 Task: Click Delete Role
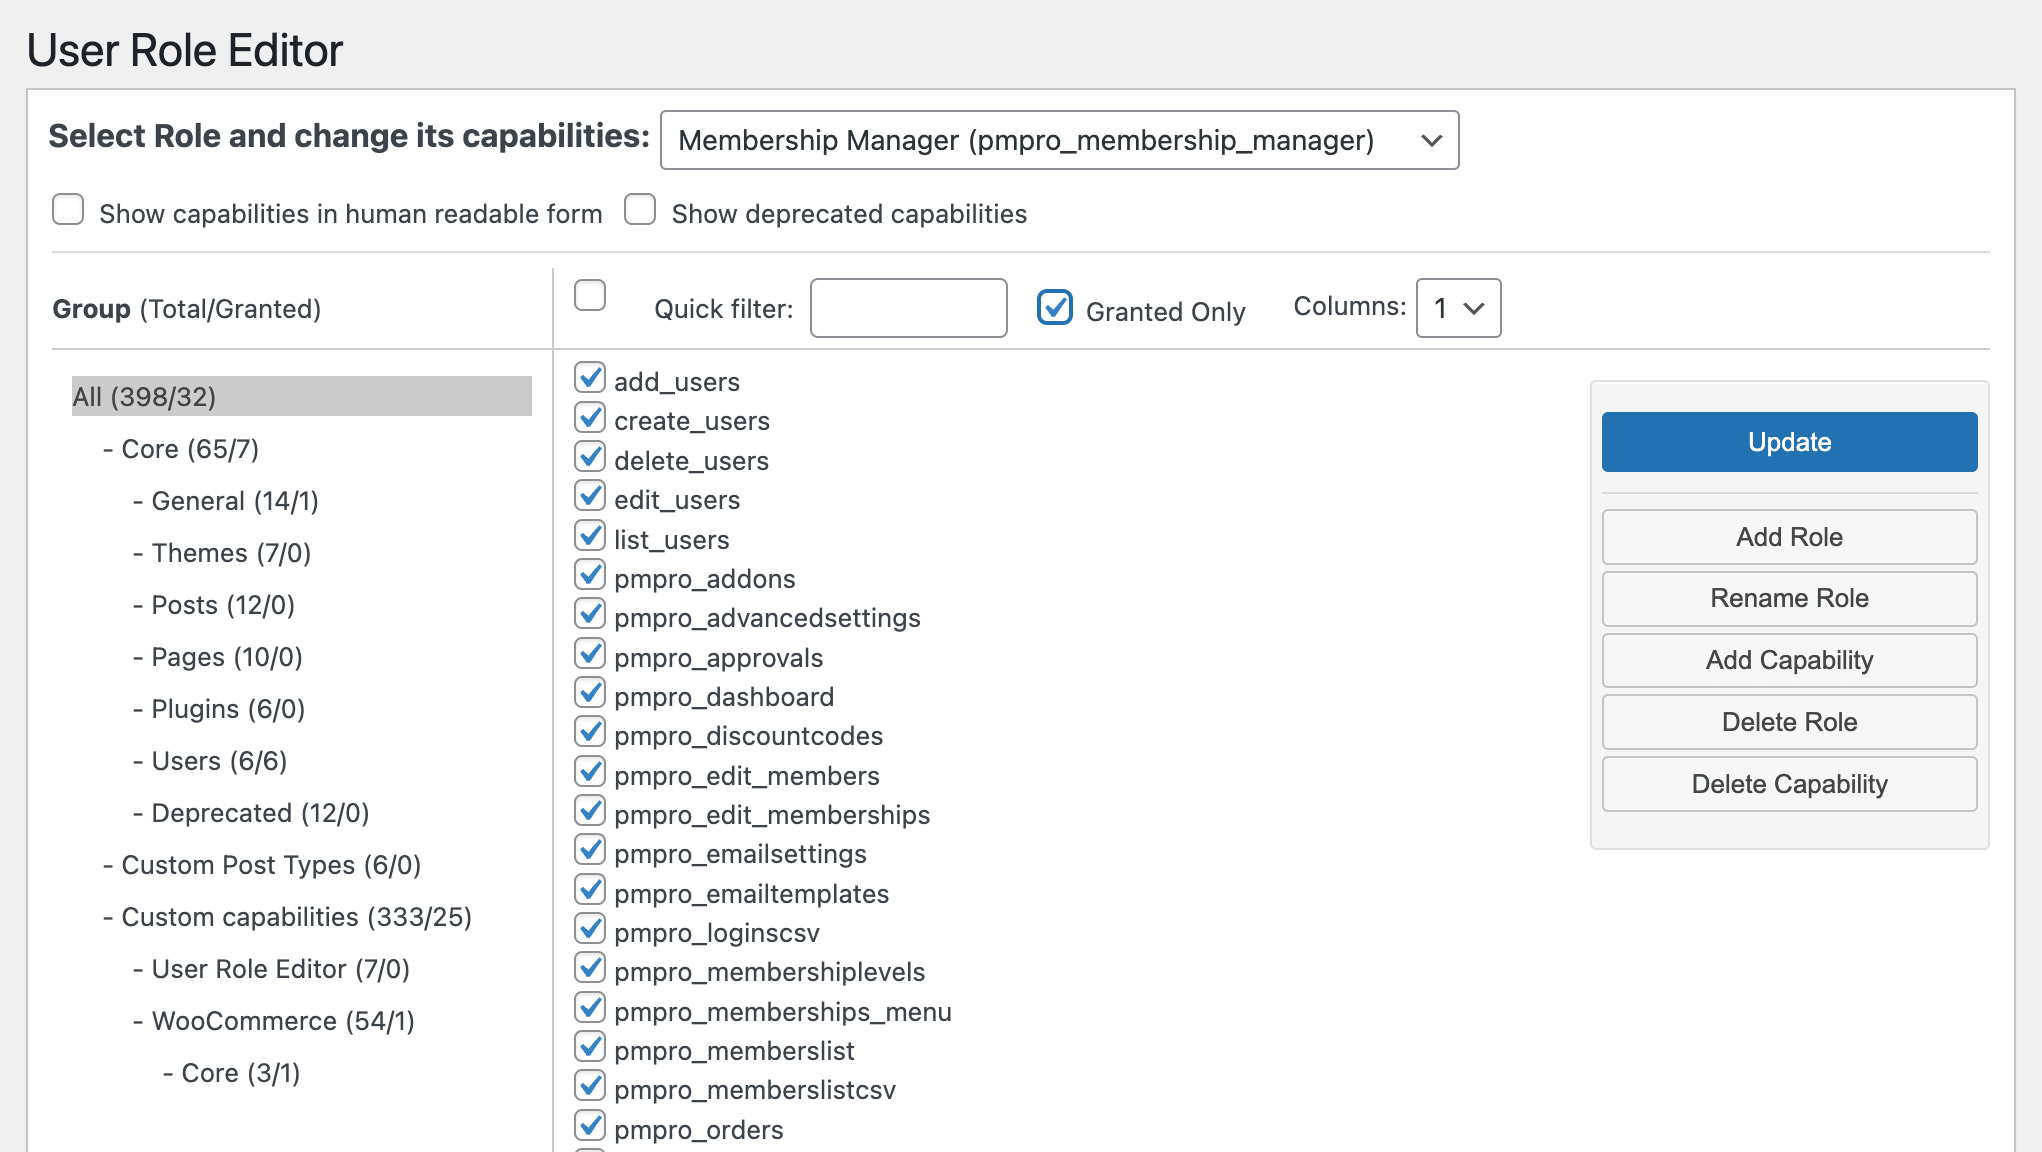(x=1789, y=721)
